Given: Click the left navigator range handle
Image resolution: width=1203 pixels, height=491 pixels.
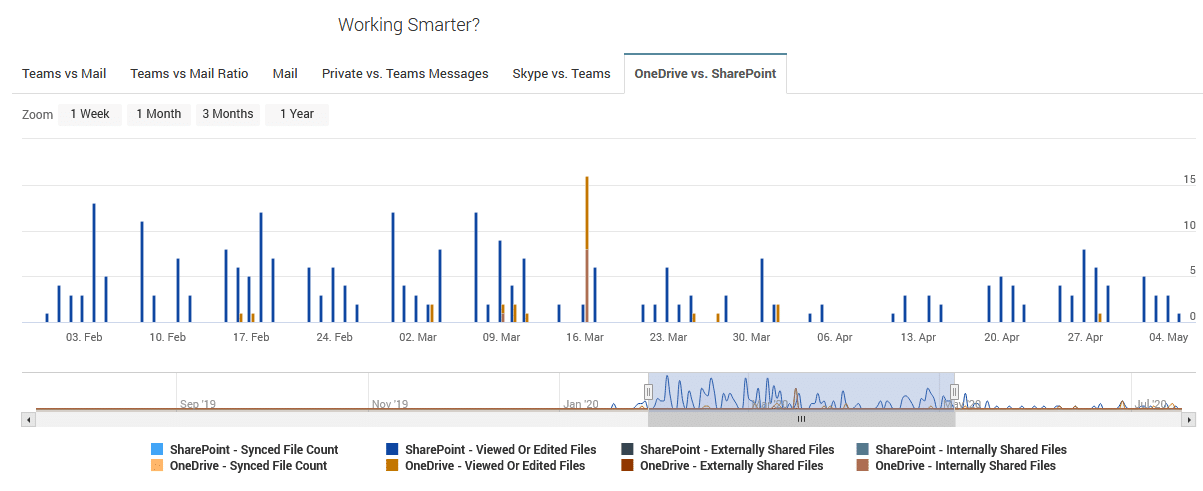Looking at the screenshot, I should pos(648,392).
